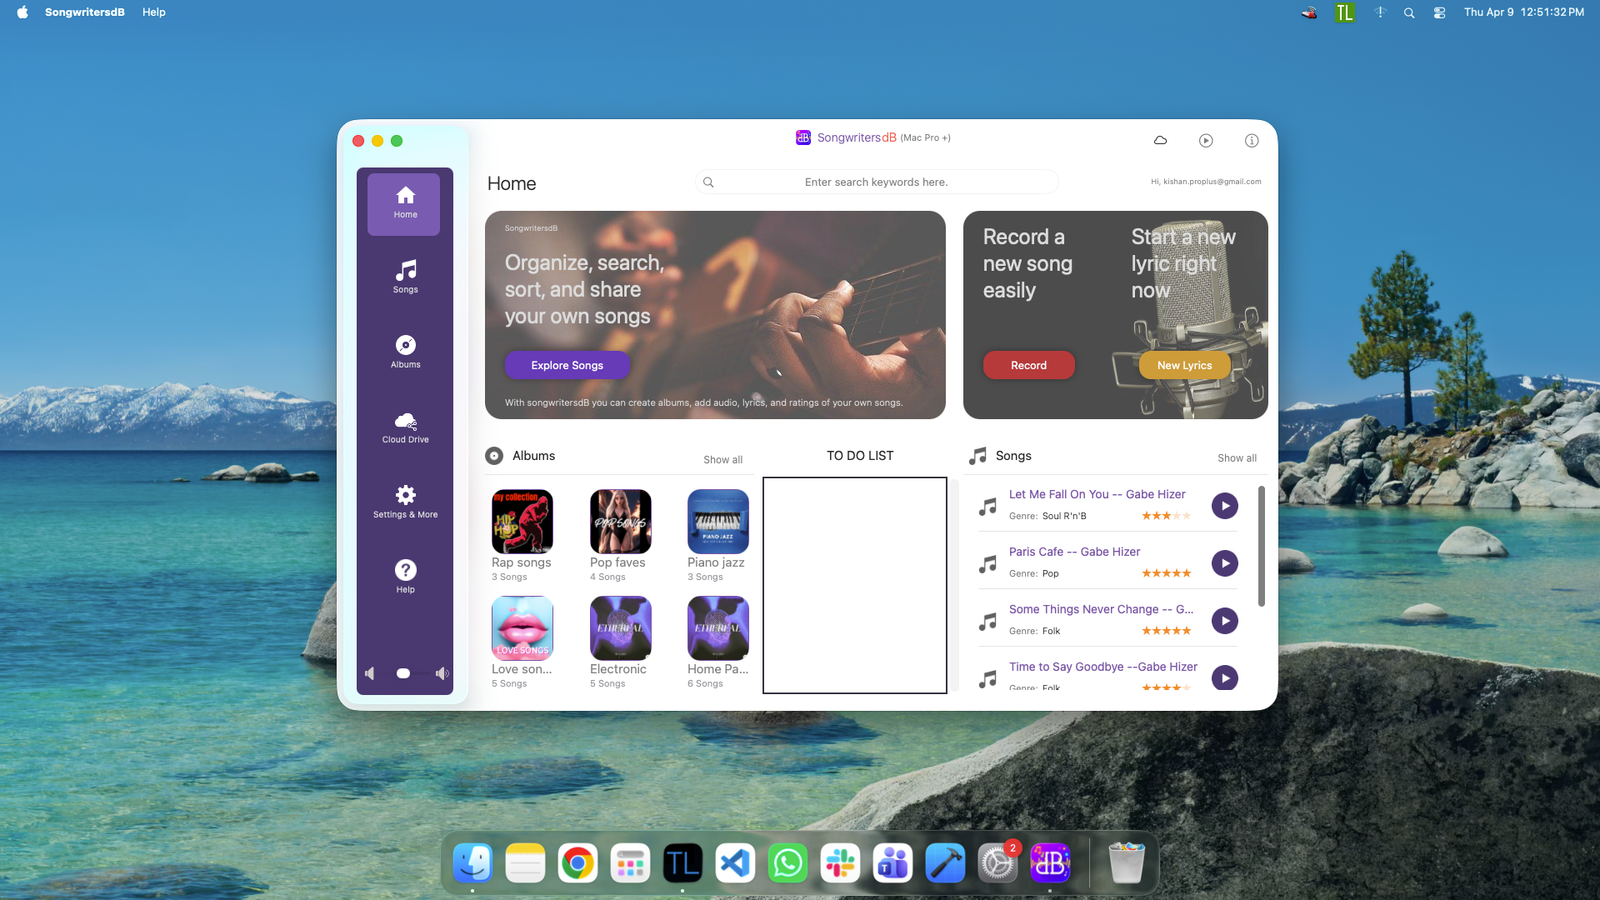Viewport: 1600px width, 900px height.
Task: Click the red Record button
Action: tap(1028, 365)
